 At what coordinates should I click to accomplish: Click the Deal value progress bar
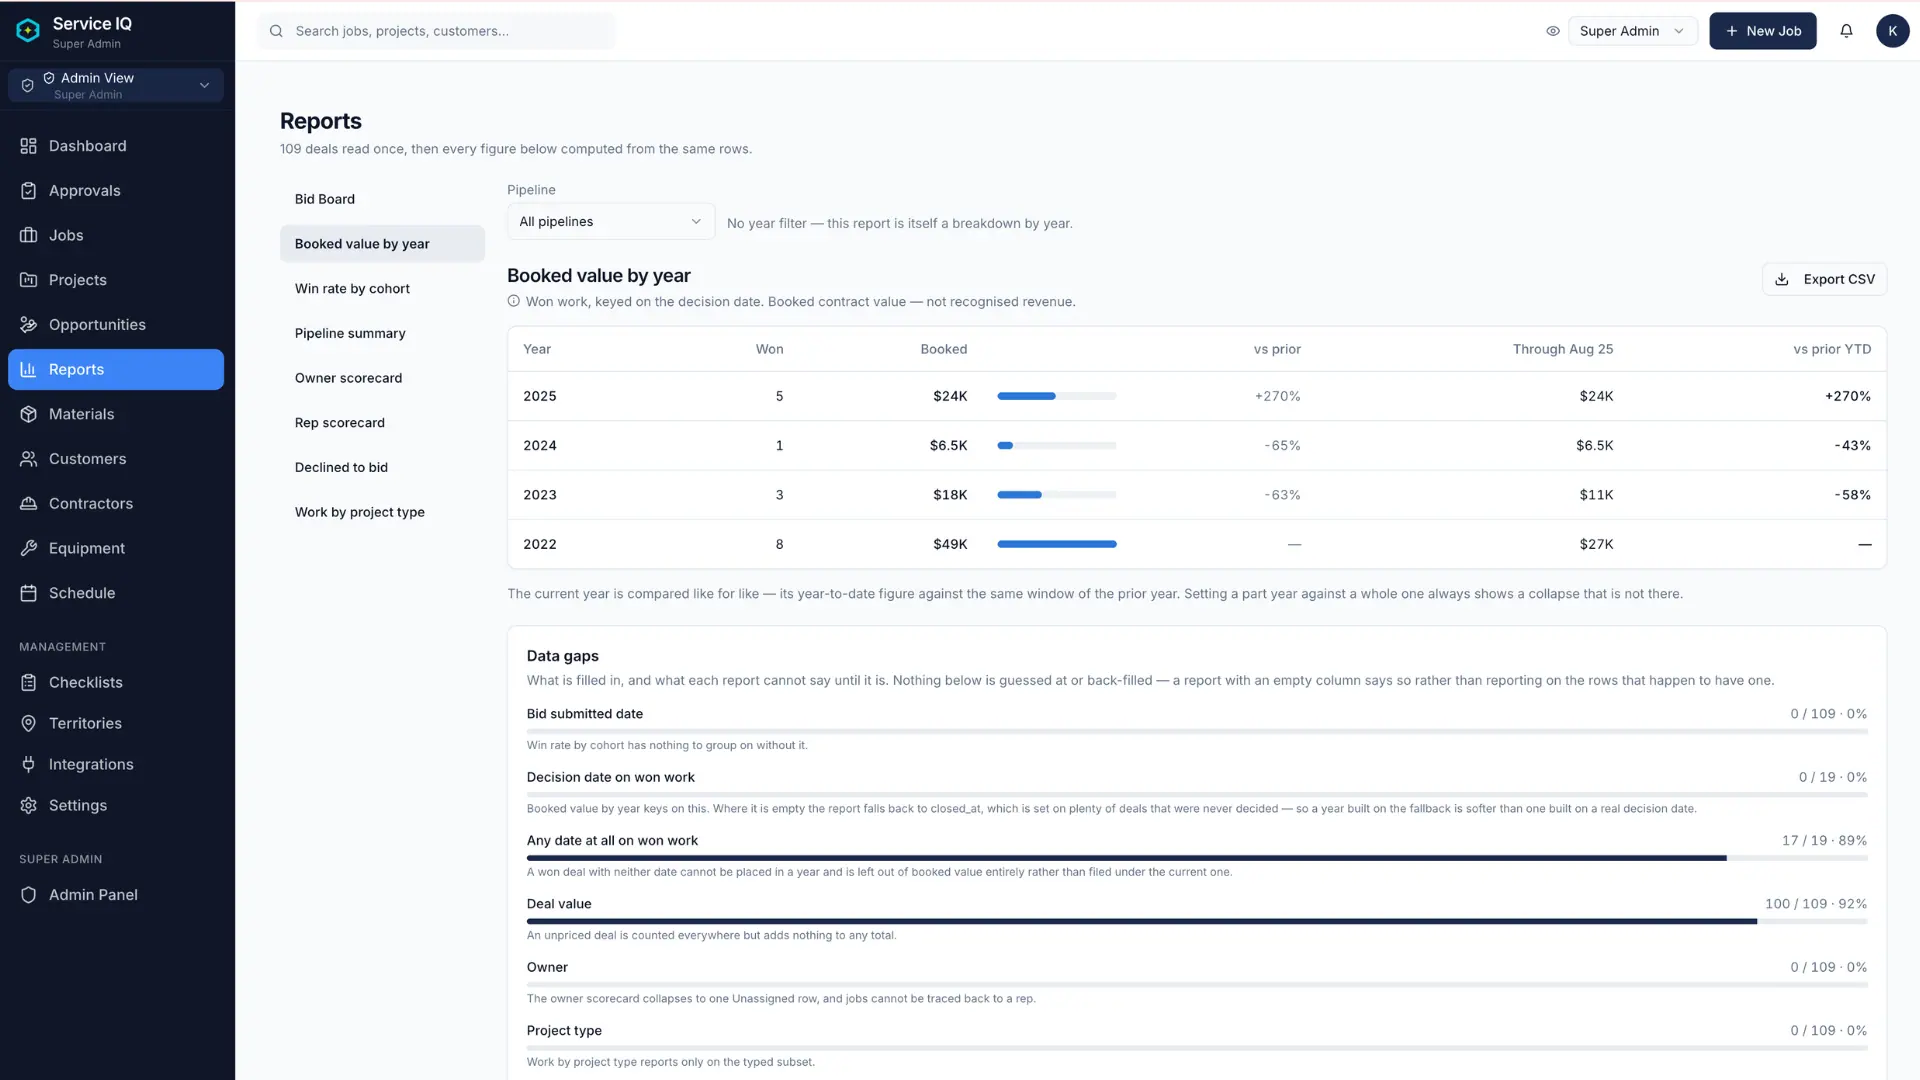[x=1197, y=921]
